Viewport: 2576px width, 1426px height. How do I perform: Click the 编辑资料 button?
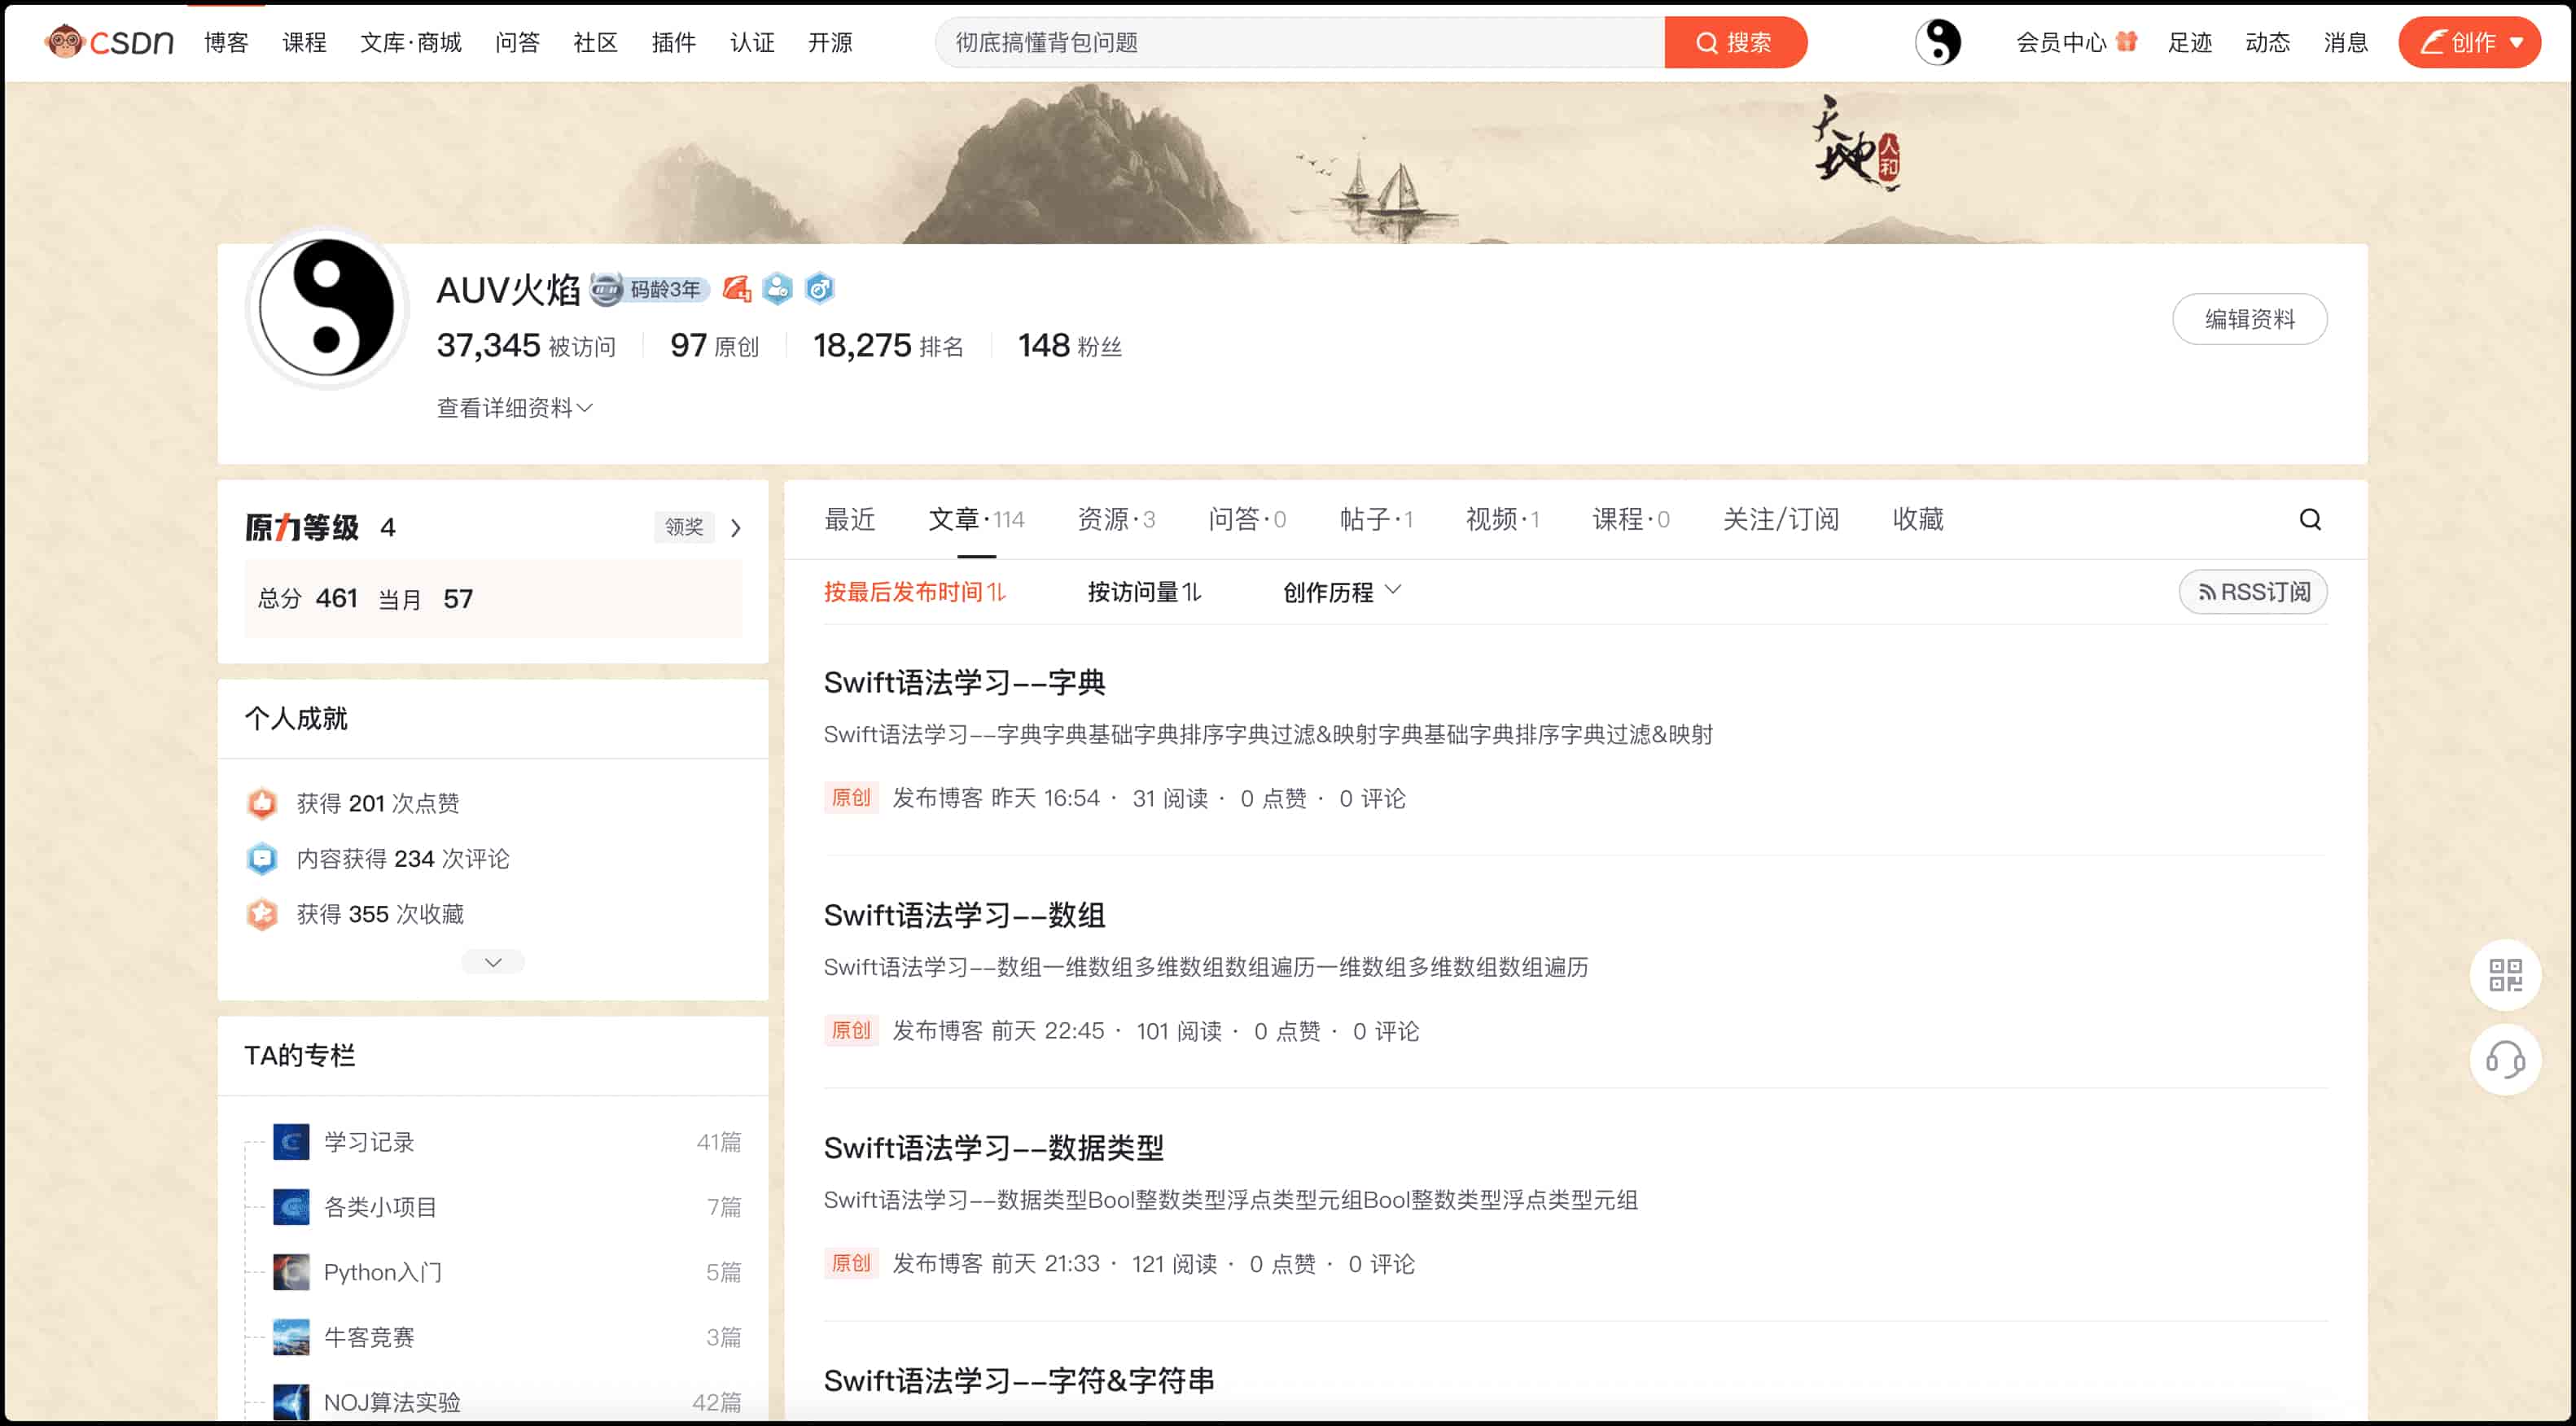[x=2250, y=319]
